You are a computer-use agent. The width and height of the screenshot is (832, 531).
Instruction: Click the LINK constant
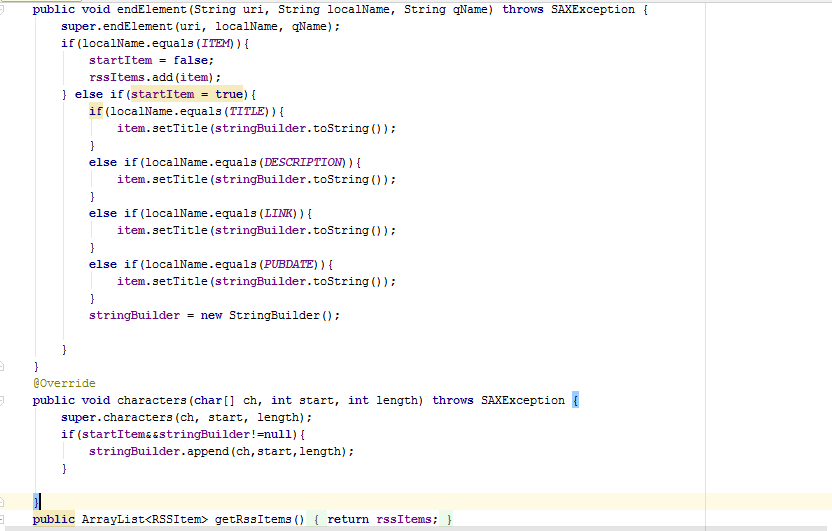(x=279, y=213)
